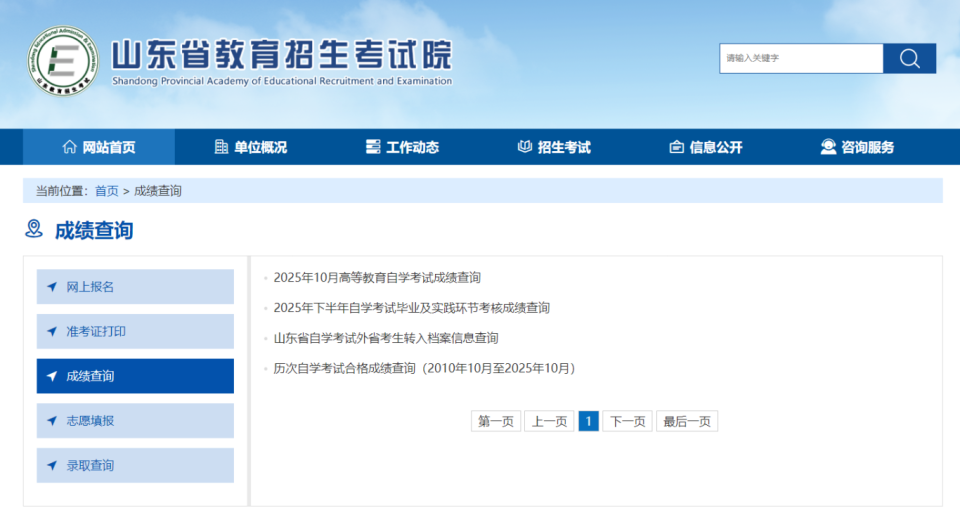This screenshot has width=960, height=515.
Task: Click the 山东省教育招生考试院 site title
Action: coord(282,55)
